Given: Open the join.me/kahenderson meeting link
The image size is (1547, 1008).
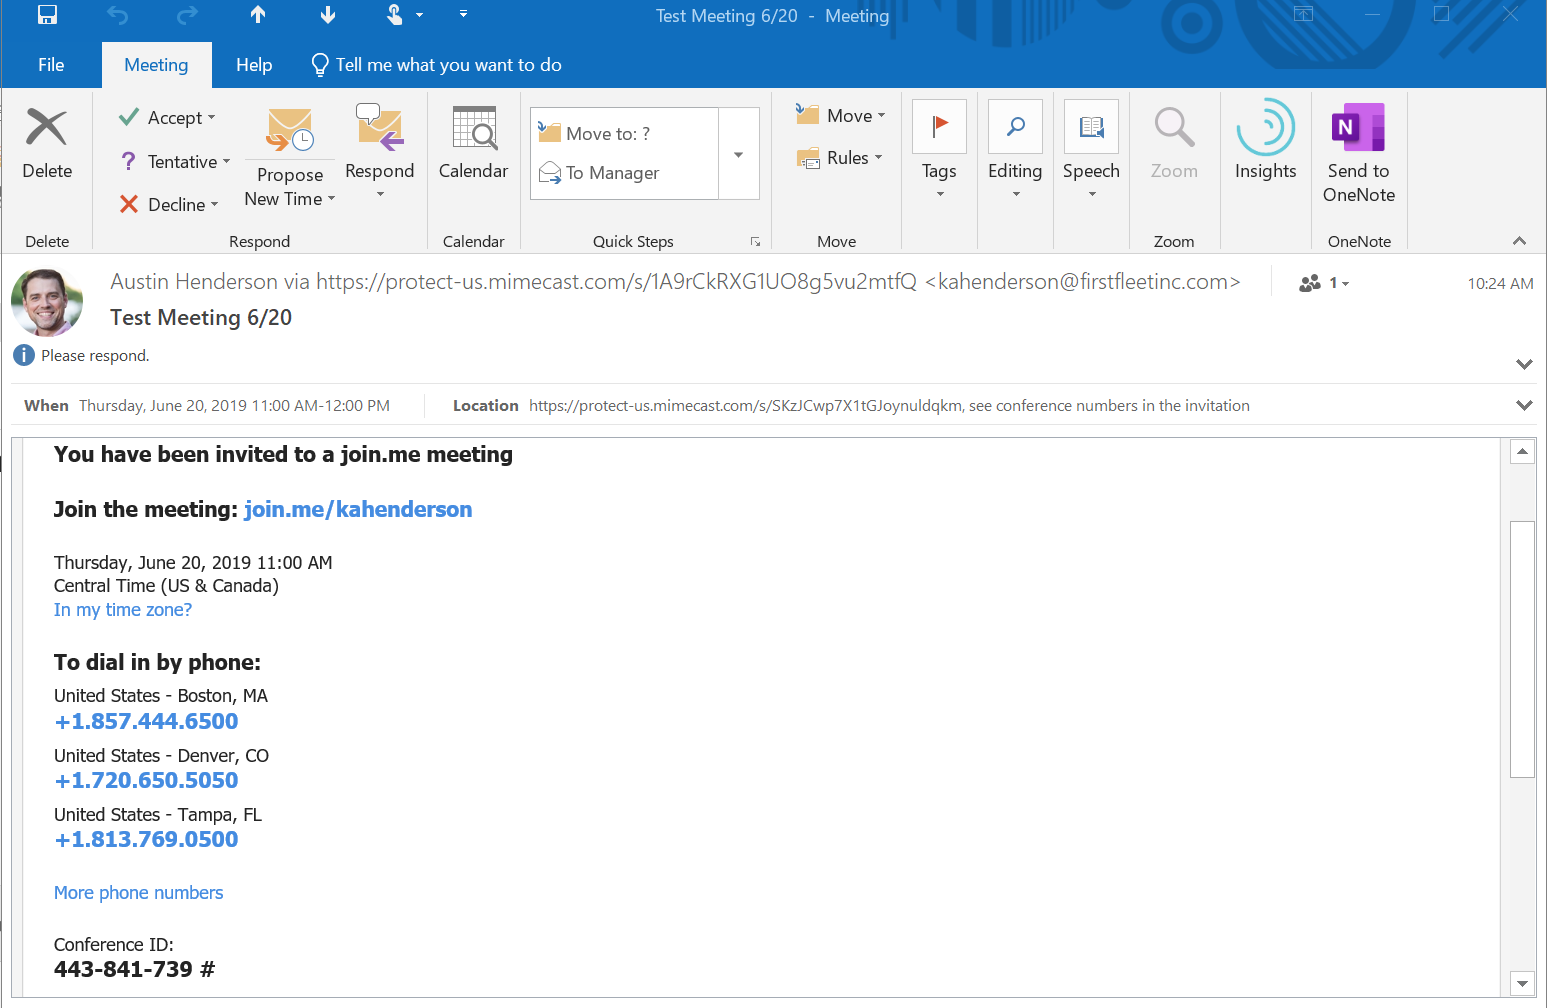Looking at the screenshot, I should 358,509.
